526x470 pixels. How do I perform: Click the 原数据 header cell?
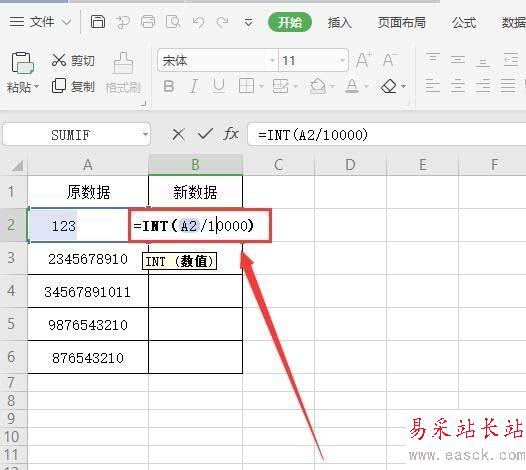[x=88, y=192]
